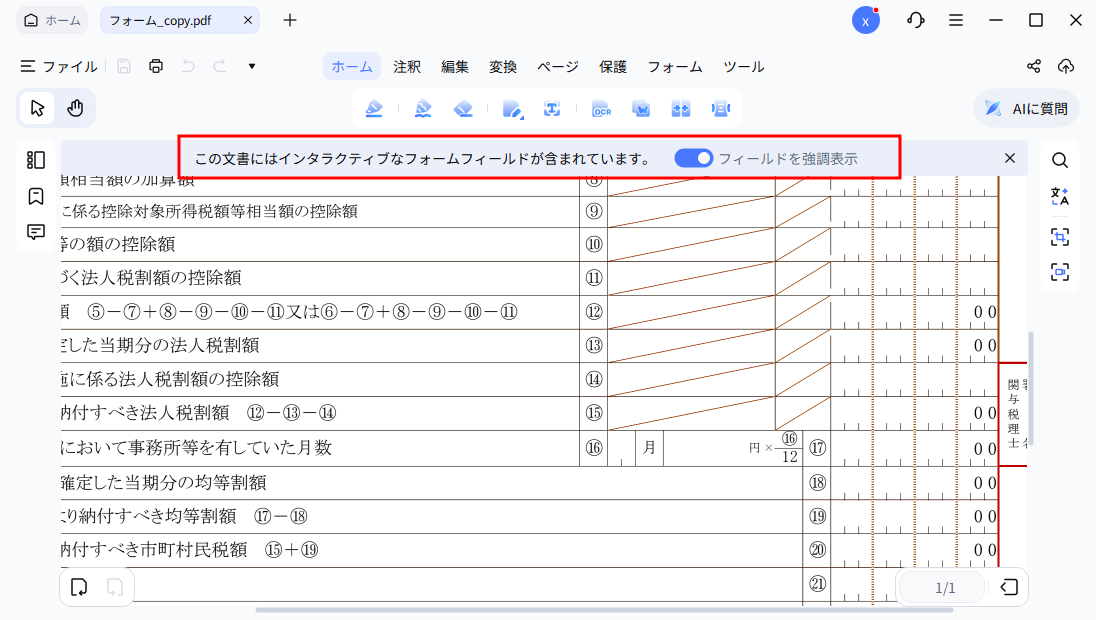Expand the undo/redo options arrow

pyautogui.click(x=251, y=66)
